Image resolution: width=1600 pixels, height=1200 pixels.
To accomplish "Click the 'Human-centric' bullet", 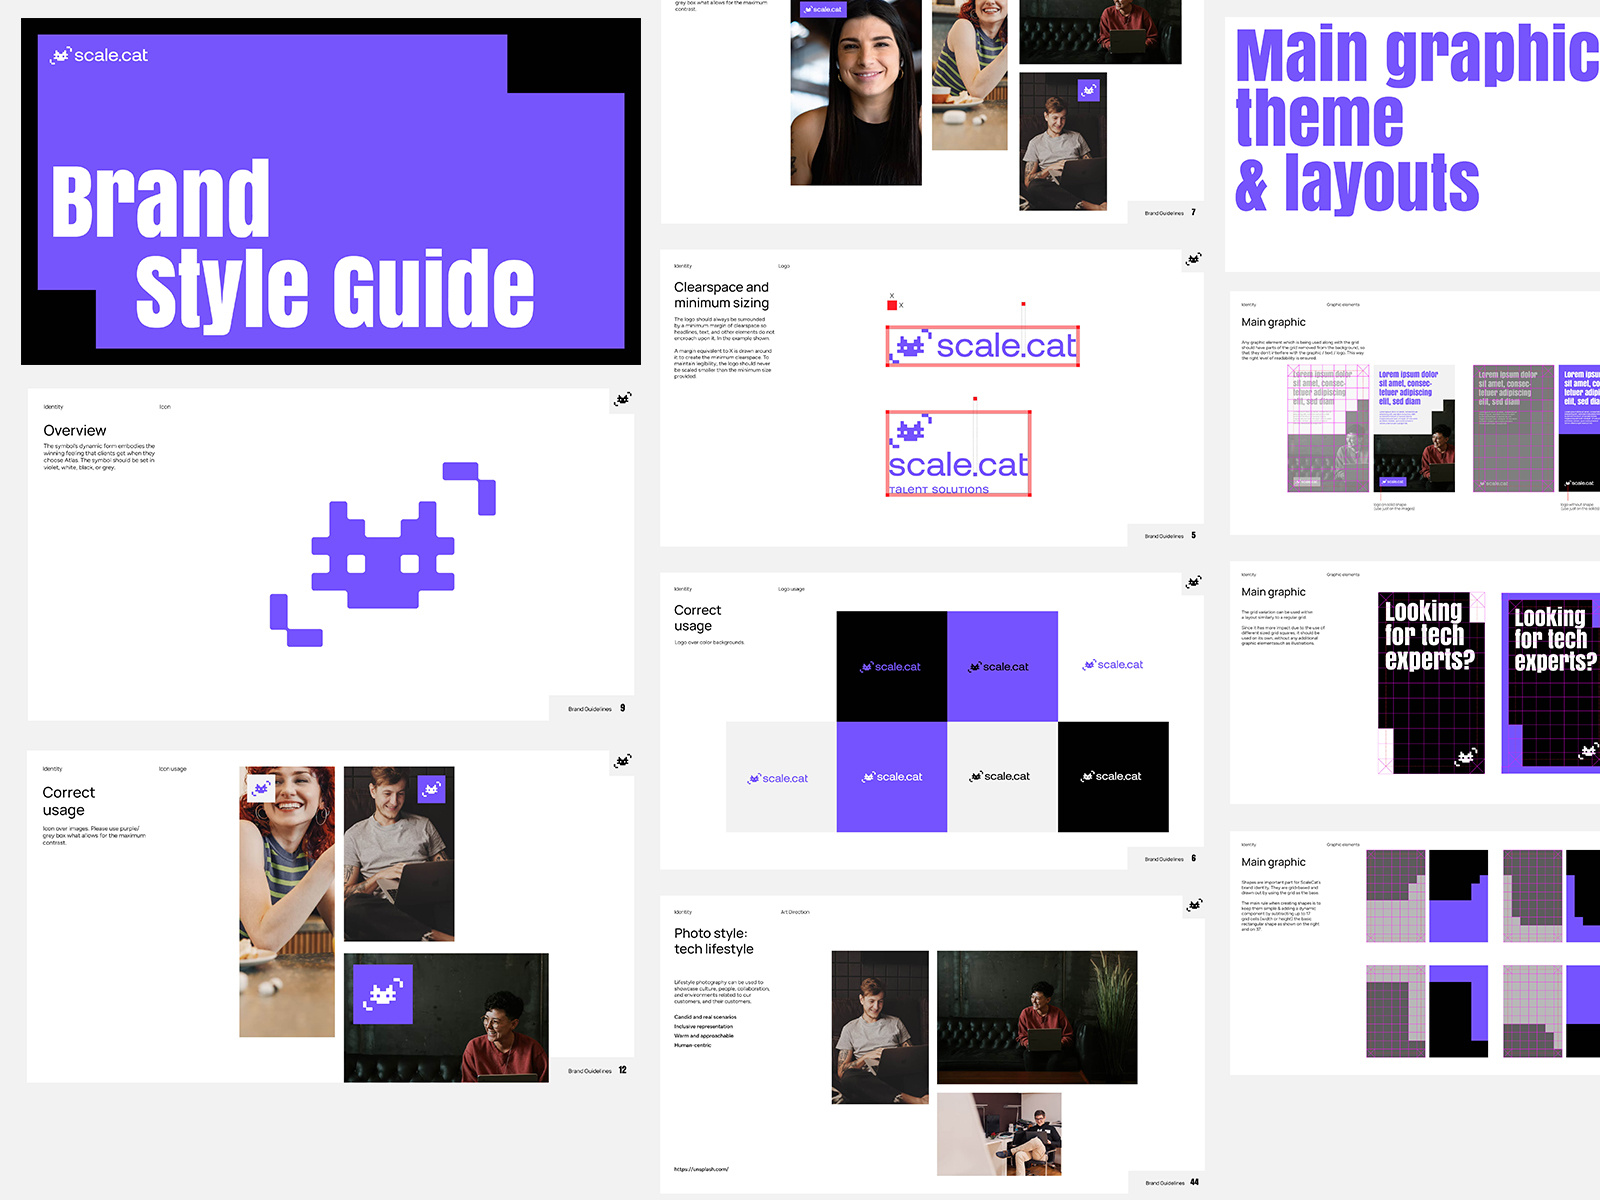I will click(x=692, y=1045).
